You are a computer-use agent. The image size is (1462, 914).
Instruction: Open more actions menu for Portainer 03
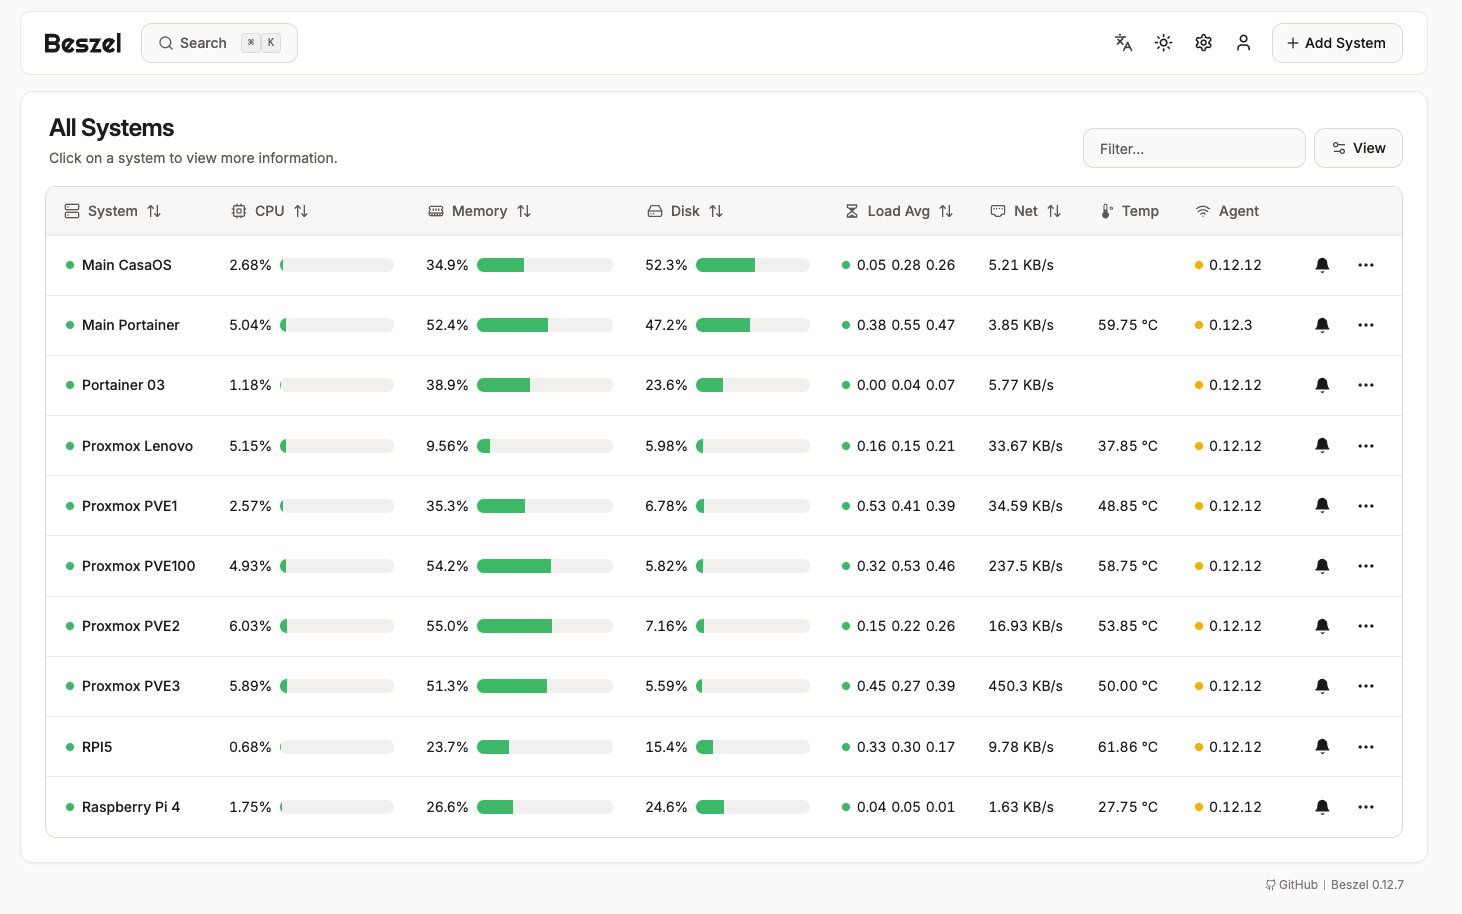pyautogui.click(x=1366, y=385)
